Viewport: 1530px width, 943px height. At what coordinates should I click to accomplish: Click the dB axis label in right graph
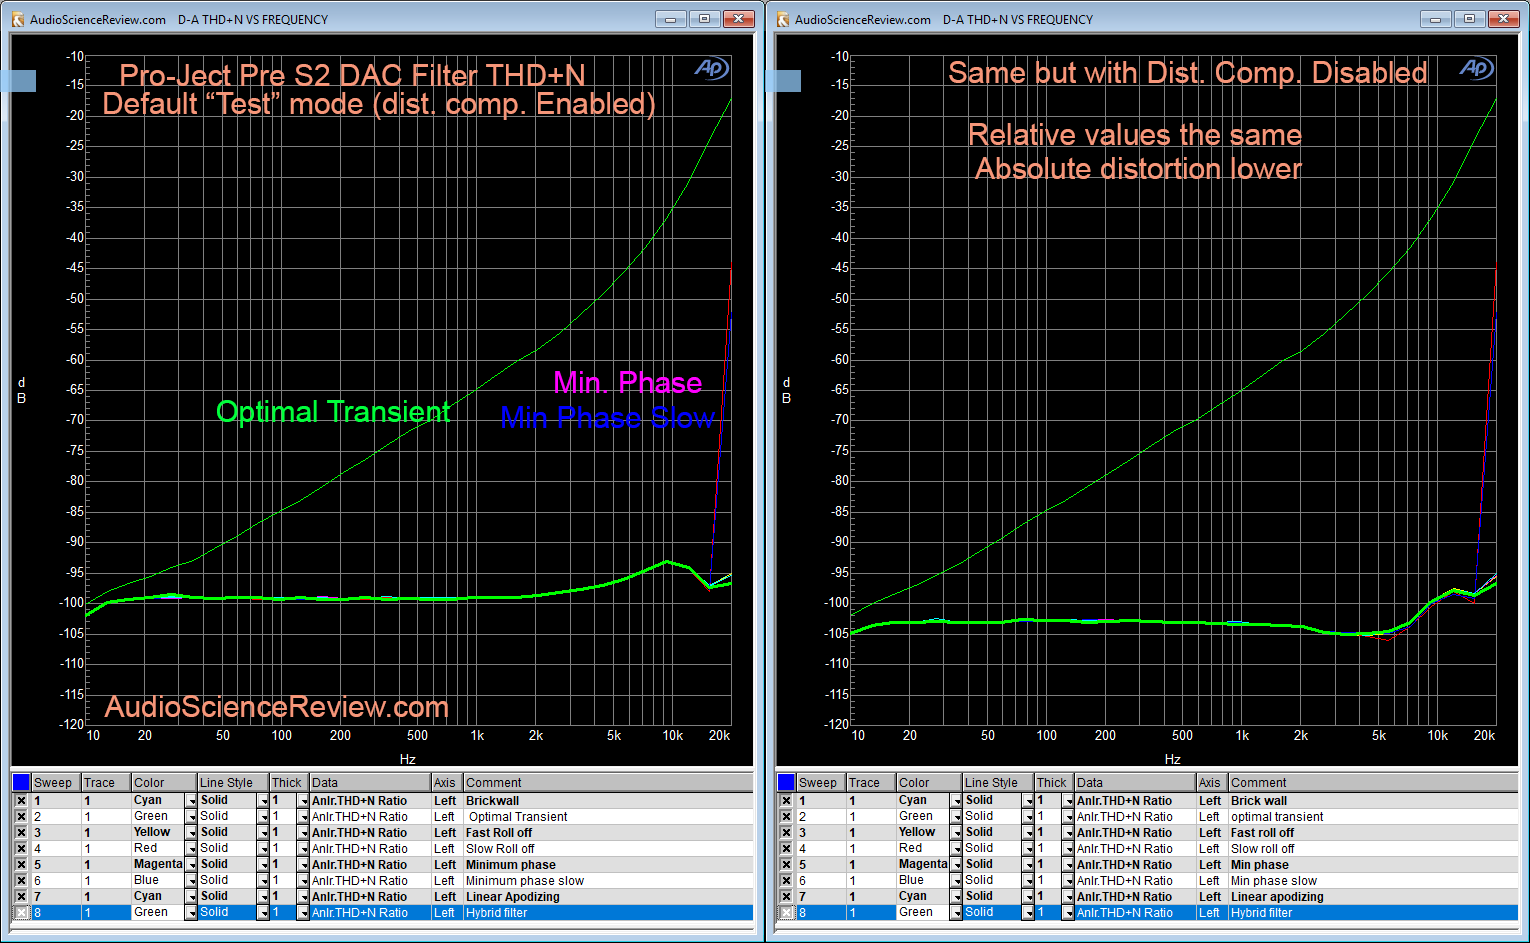786,390
